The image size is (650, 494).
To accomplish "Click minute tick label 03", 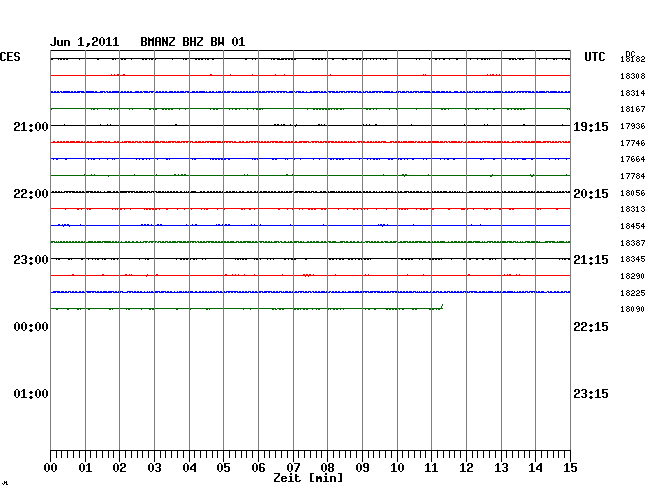I will pyautogui.click(x=154, y=468).
